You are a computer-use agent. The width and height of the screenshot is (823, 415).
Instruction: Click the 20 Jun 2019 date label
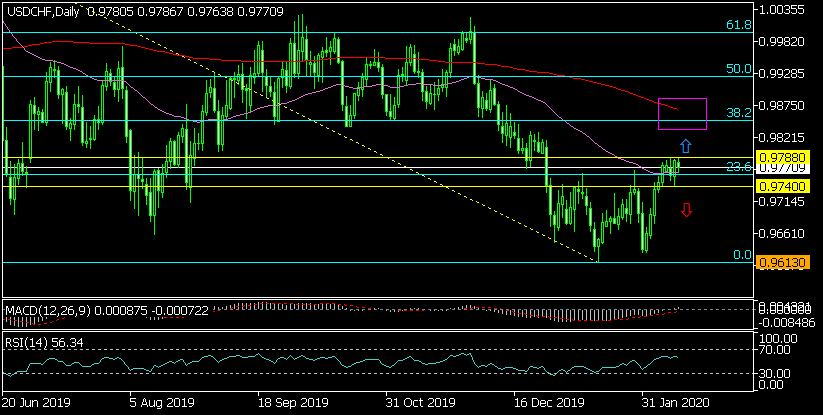point(36,403)
